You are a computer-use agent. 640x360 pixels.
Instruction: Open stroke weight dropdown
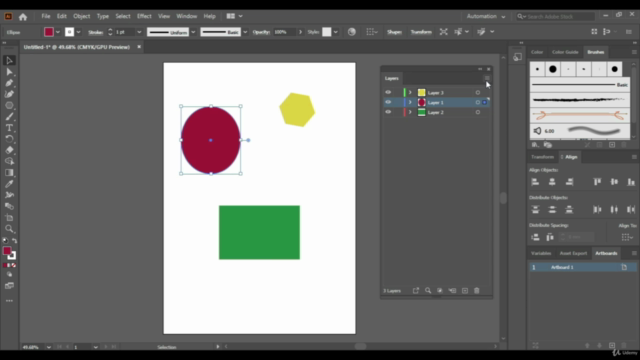(x=139, y=32)
